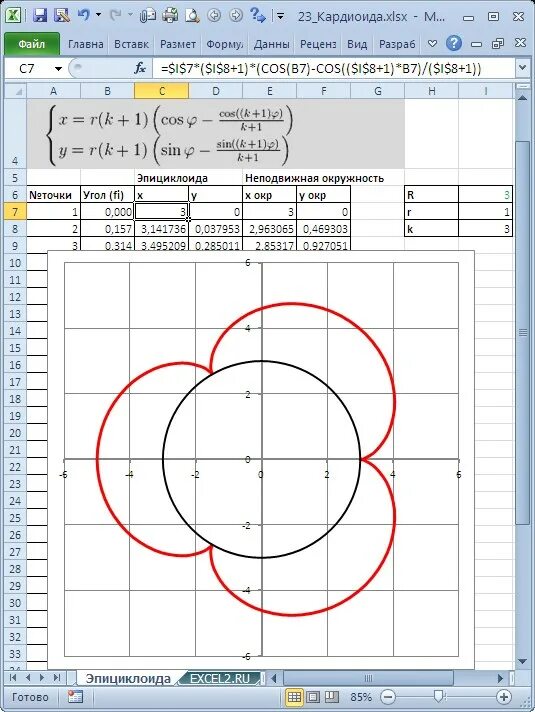Click the Back navigation arrow icon

[x=214, y=16]
